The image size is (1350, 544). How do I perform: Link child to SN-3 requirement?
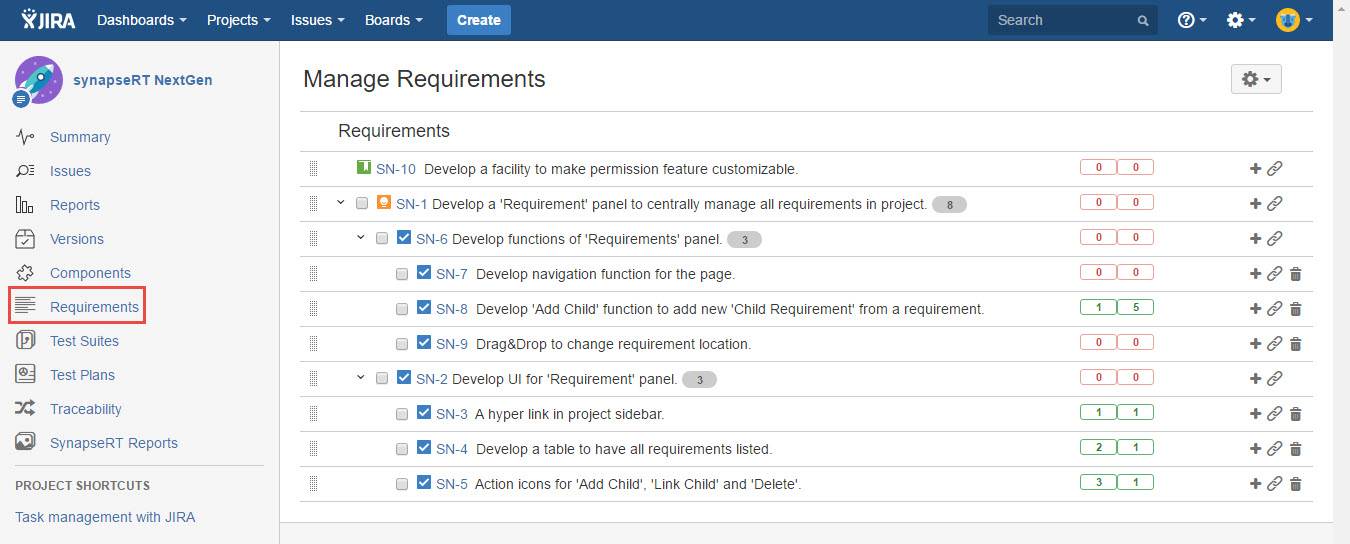click(x=1274, y=414)
